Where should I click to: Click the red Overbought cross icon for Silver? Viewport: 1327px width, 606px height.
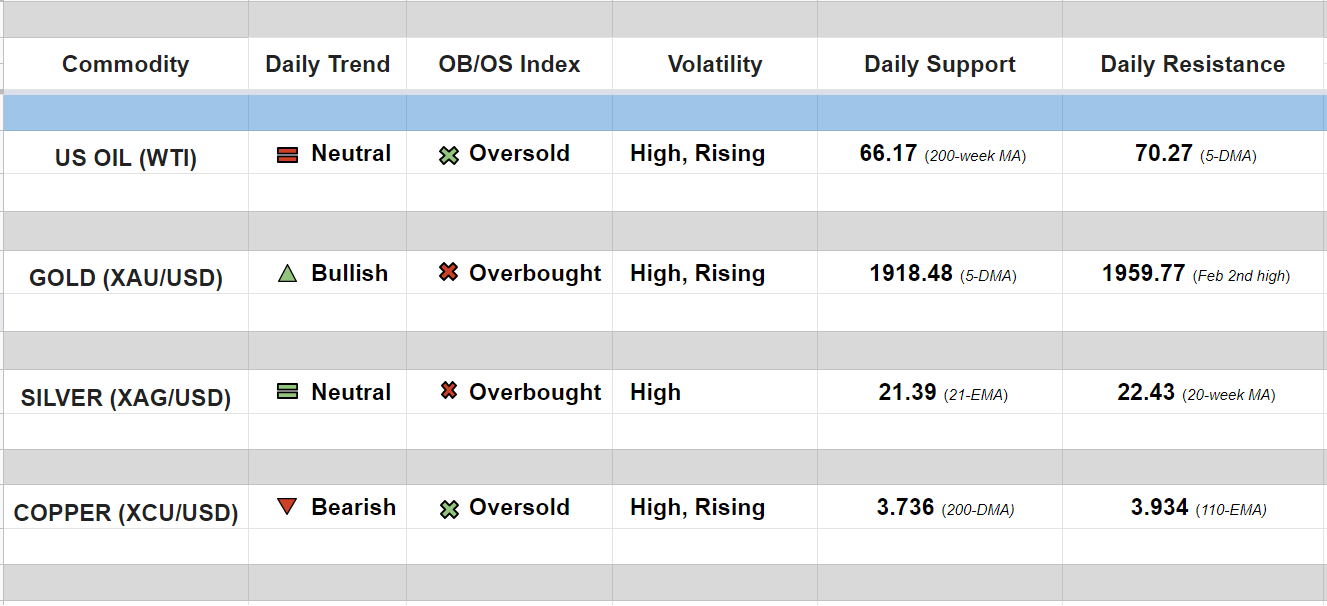449,392
